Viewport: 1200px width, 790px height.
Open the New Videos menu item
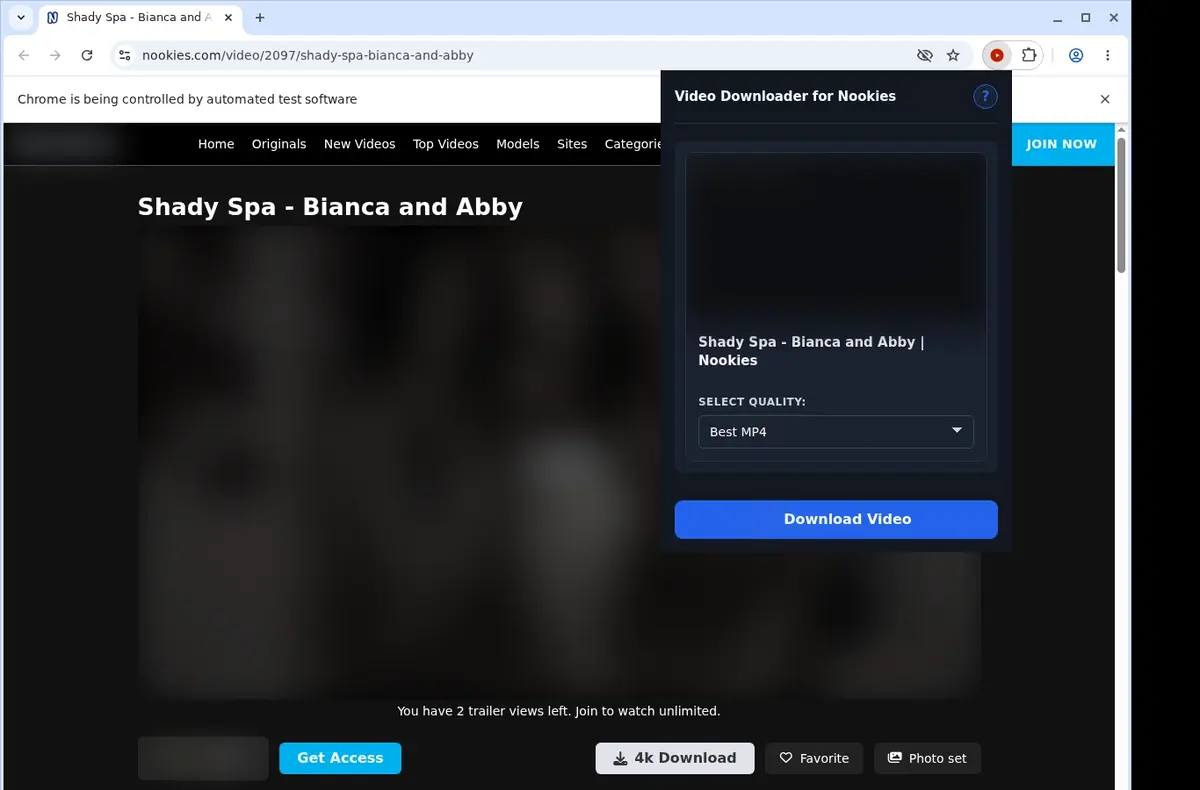tap(360, 144)
